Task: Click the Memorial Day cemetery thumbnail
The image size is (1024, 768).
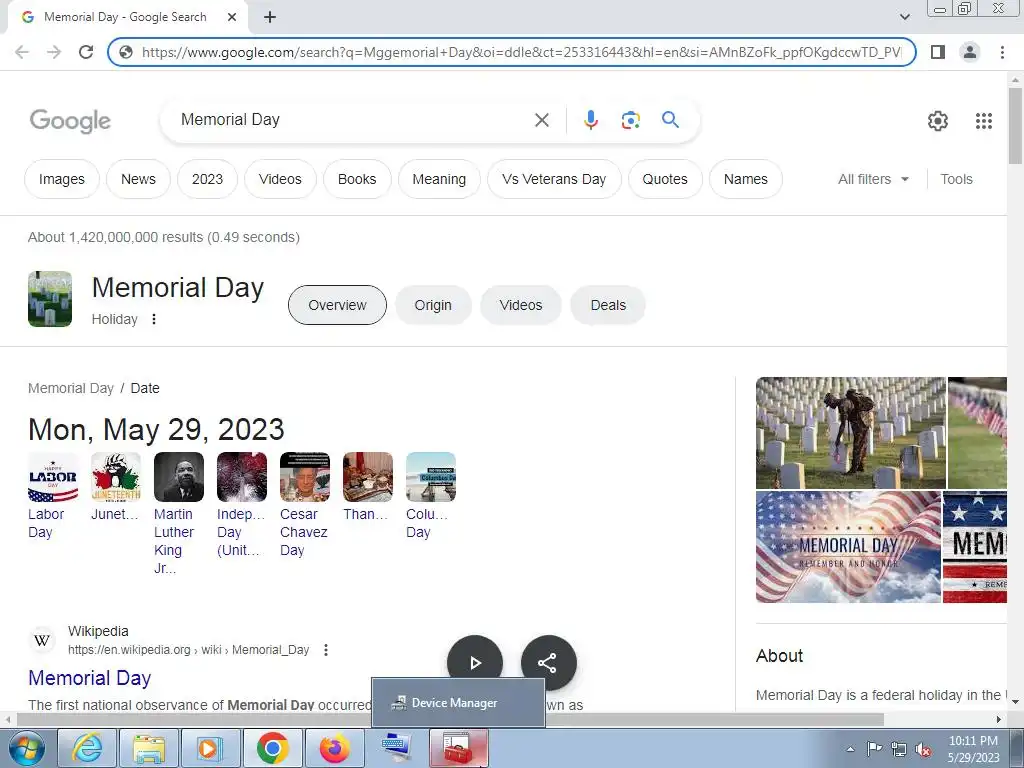Action: click(50, 299)
